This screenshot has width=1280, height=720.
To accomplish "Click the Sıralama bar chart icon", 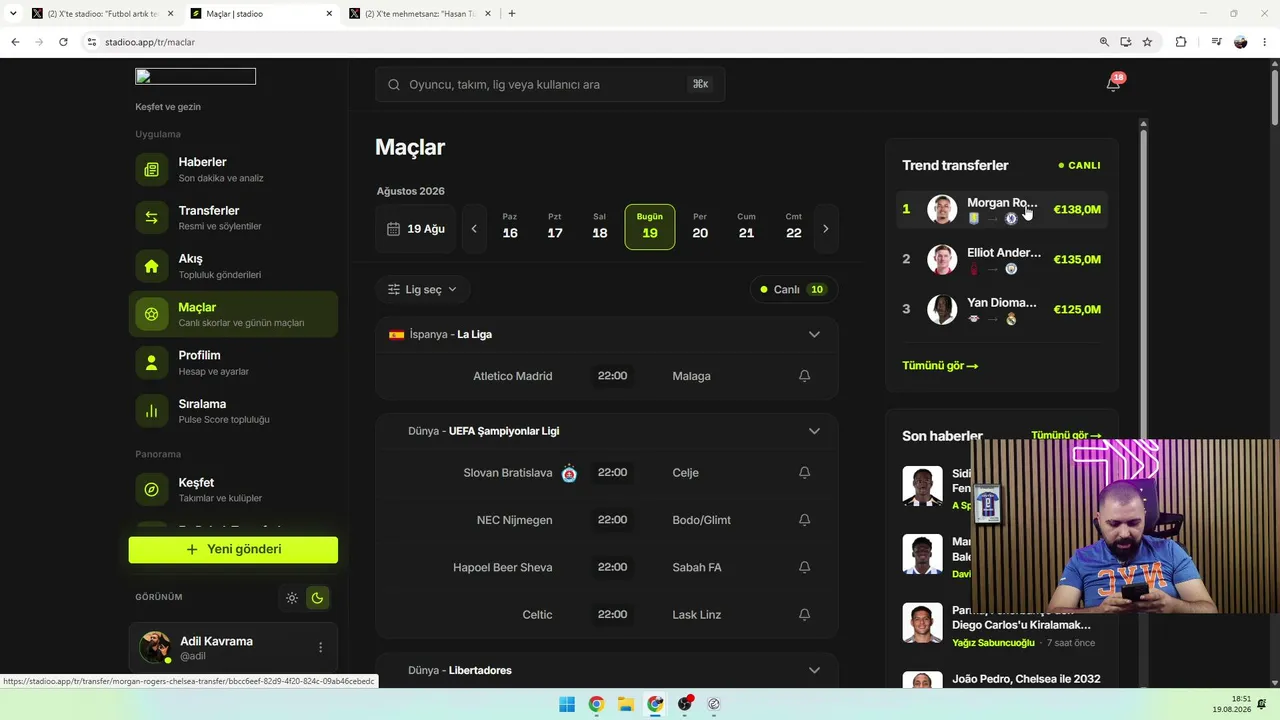I will (x=152, y=411).
